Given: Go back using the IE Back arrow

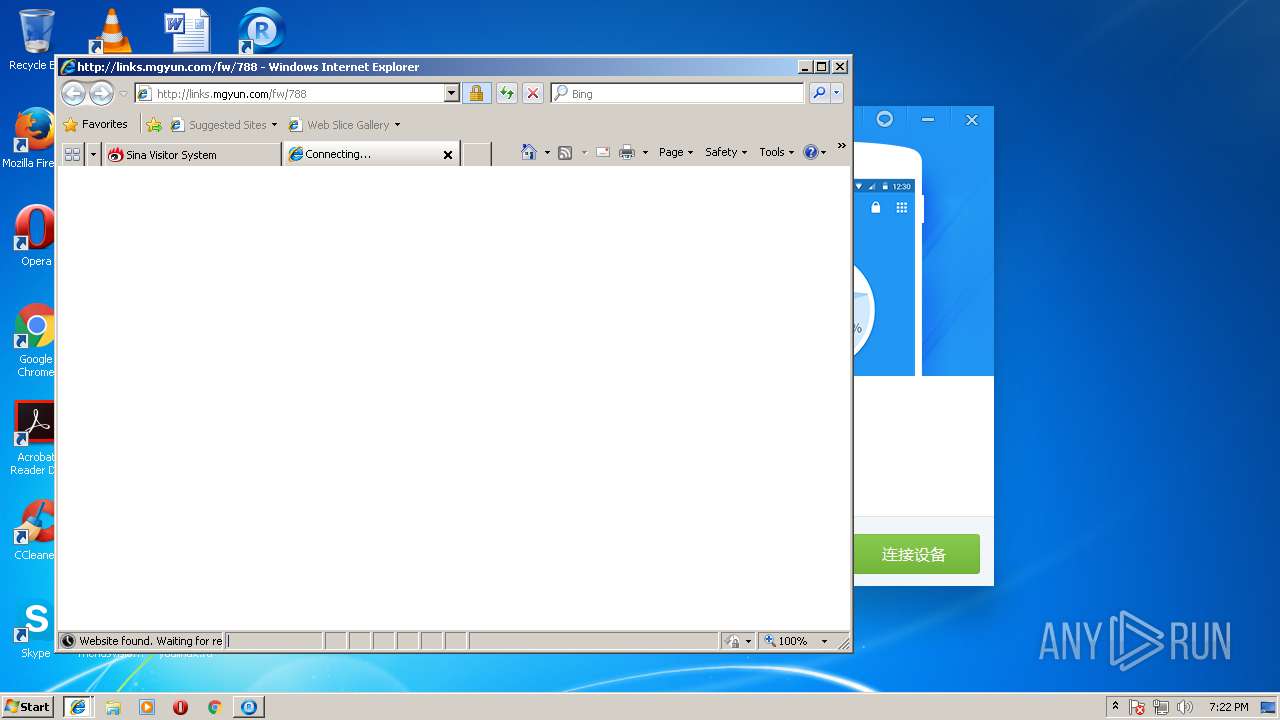Looking at the screenshot, I should (x=73, y=94).
